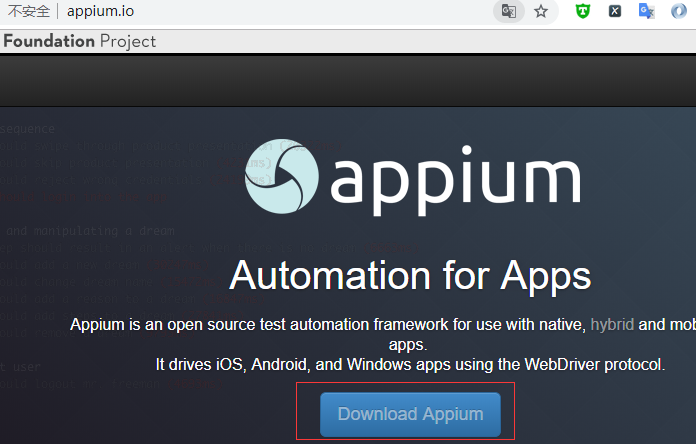Click the translate page icon in address bar
The height and width of the screenshot is (445, 696).
(x=509, y=11)
